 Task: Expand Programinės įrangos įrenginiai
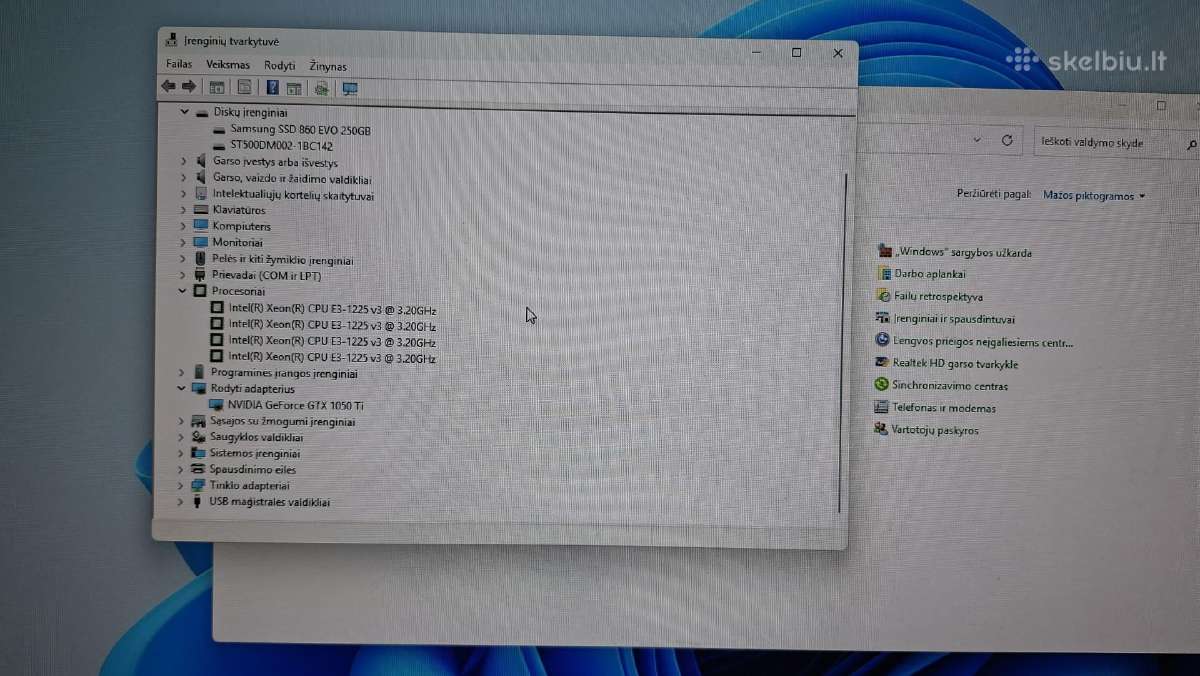pos(182,373)
